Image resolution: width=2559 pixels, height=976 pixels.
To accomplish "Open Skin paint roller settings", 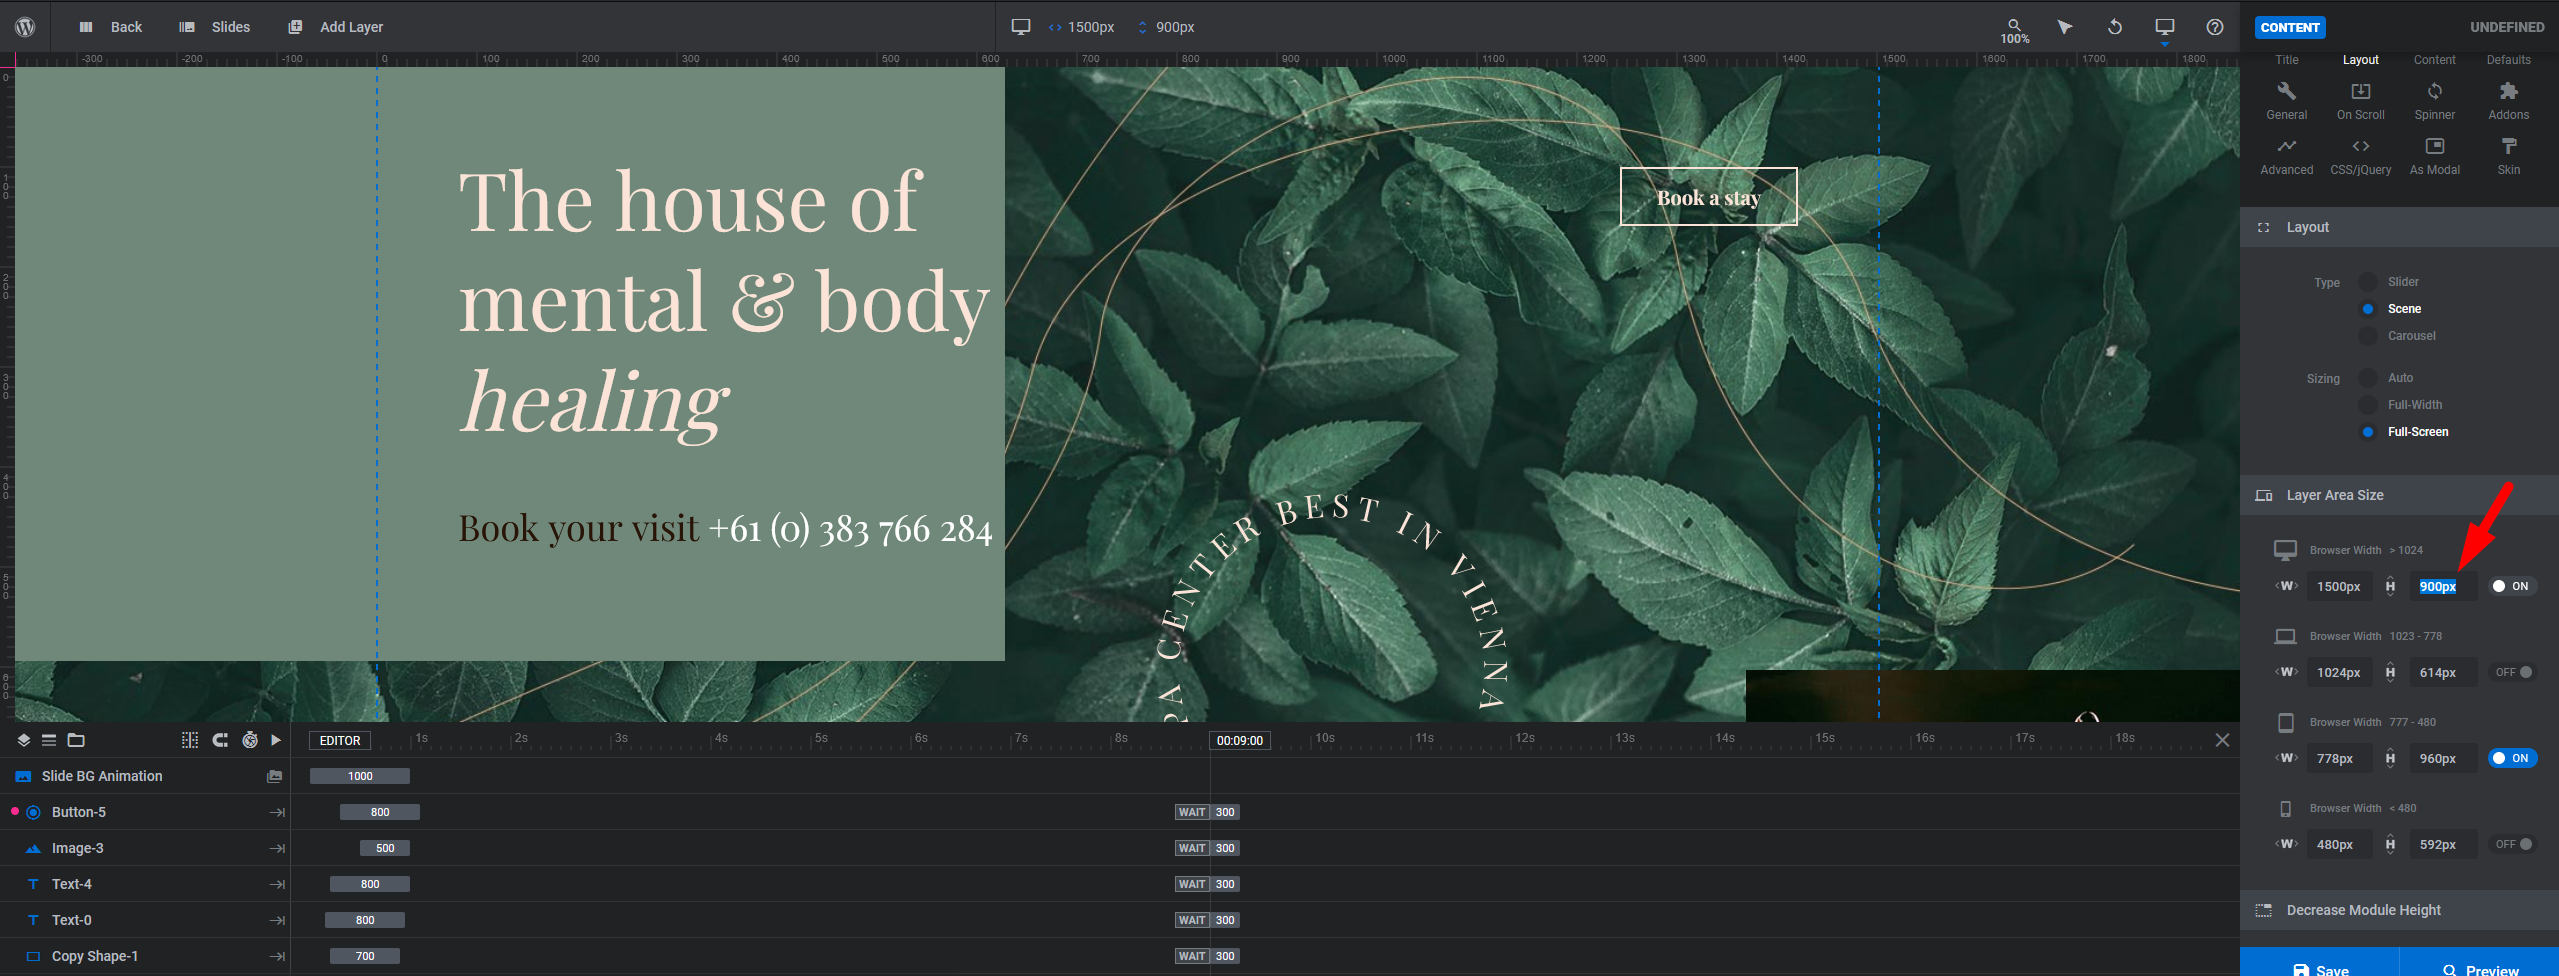I will point(2509,157).
